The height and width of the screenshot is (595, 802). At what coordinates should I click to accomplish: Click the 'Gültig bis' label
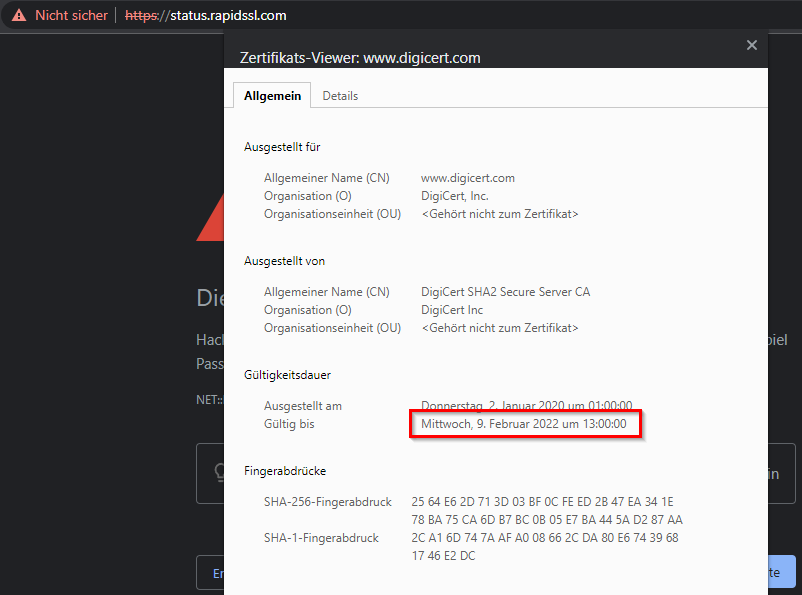(x=289, y=424)
